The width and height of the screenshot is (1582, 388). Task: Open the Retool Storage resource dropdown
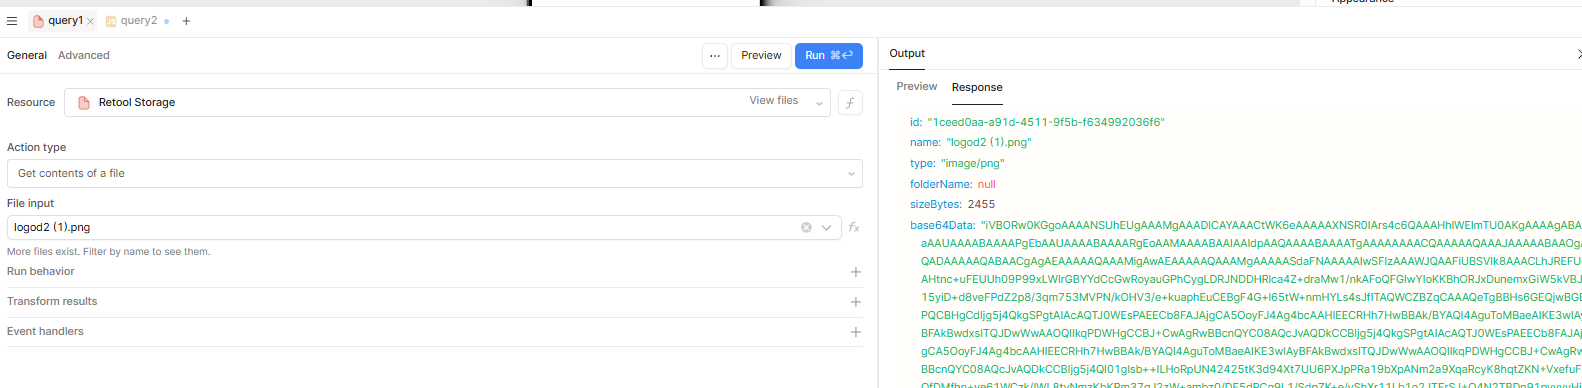tap(447, 102)
